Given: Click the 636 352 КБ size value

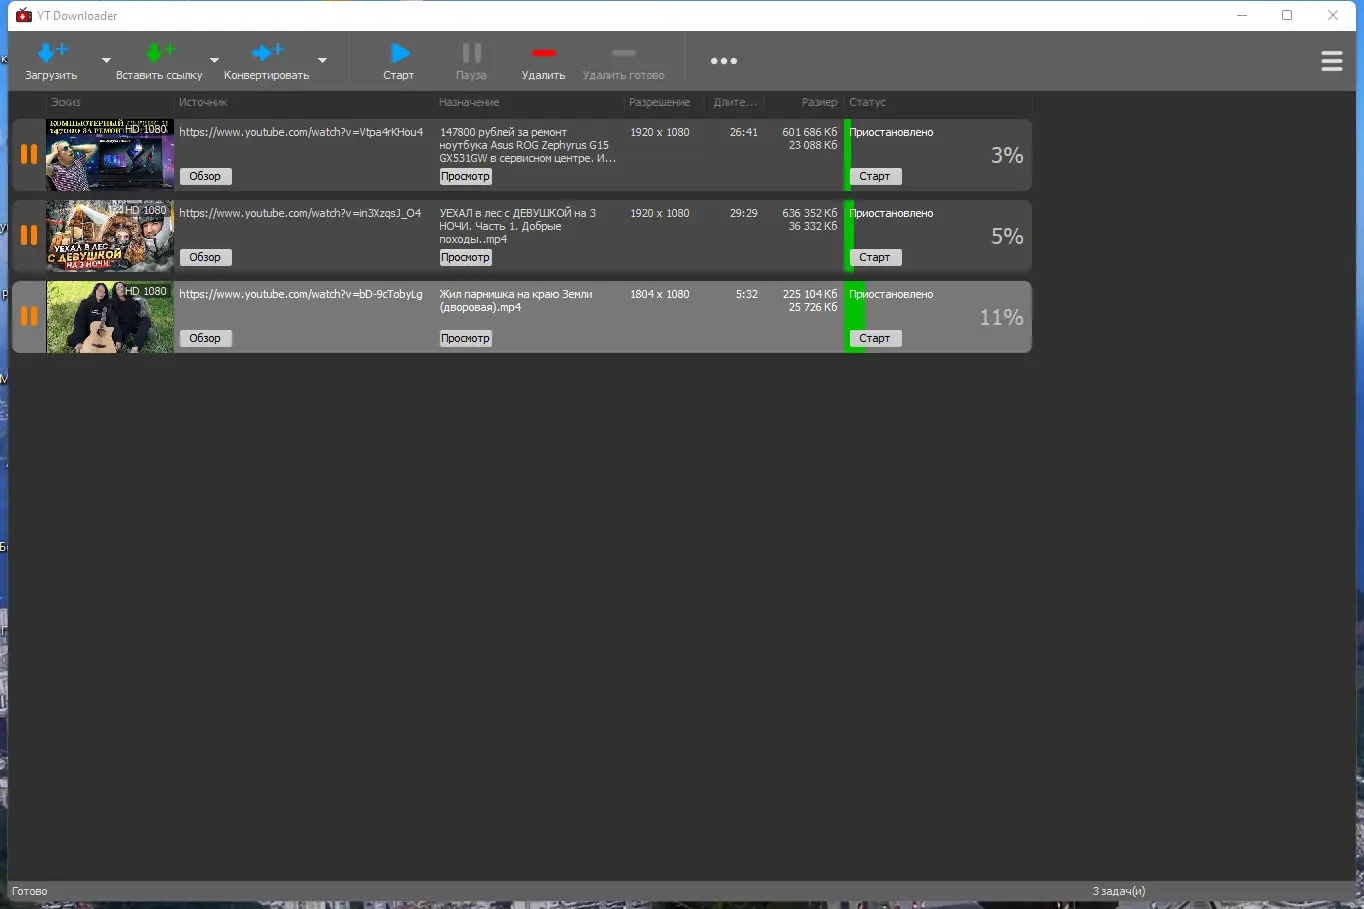Looking at the screenshot, I should pyautogui.click(x=810, y=213).
